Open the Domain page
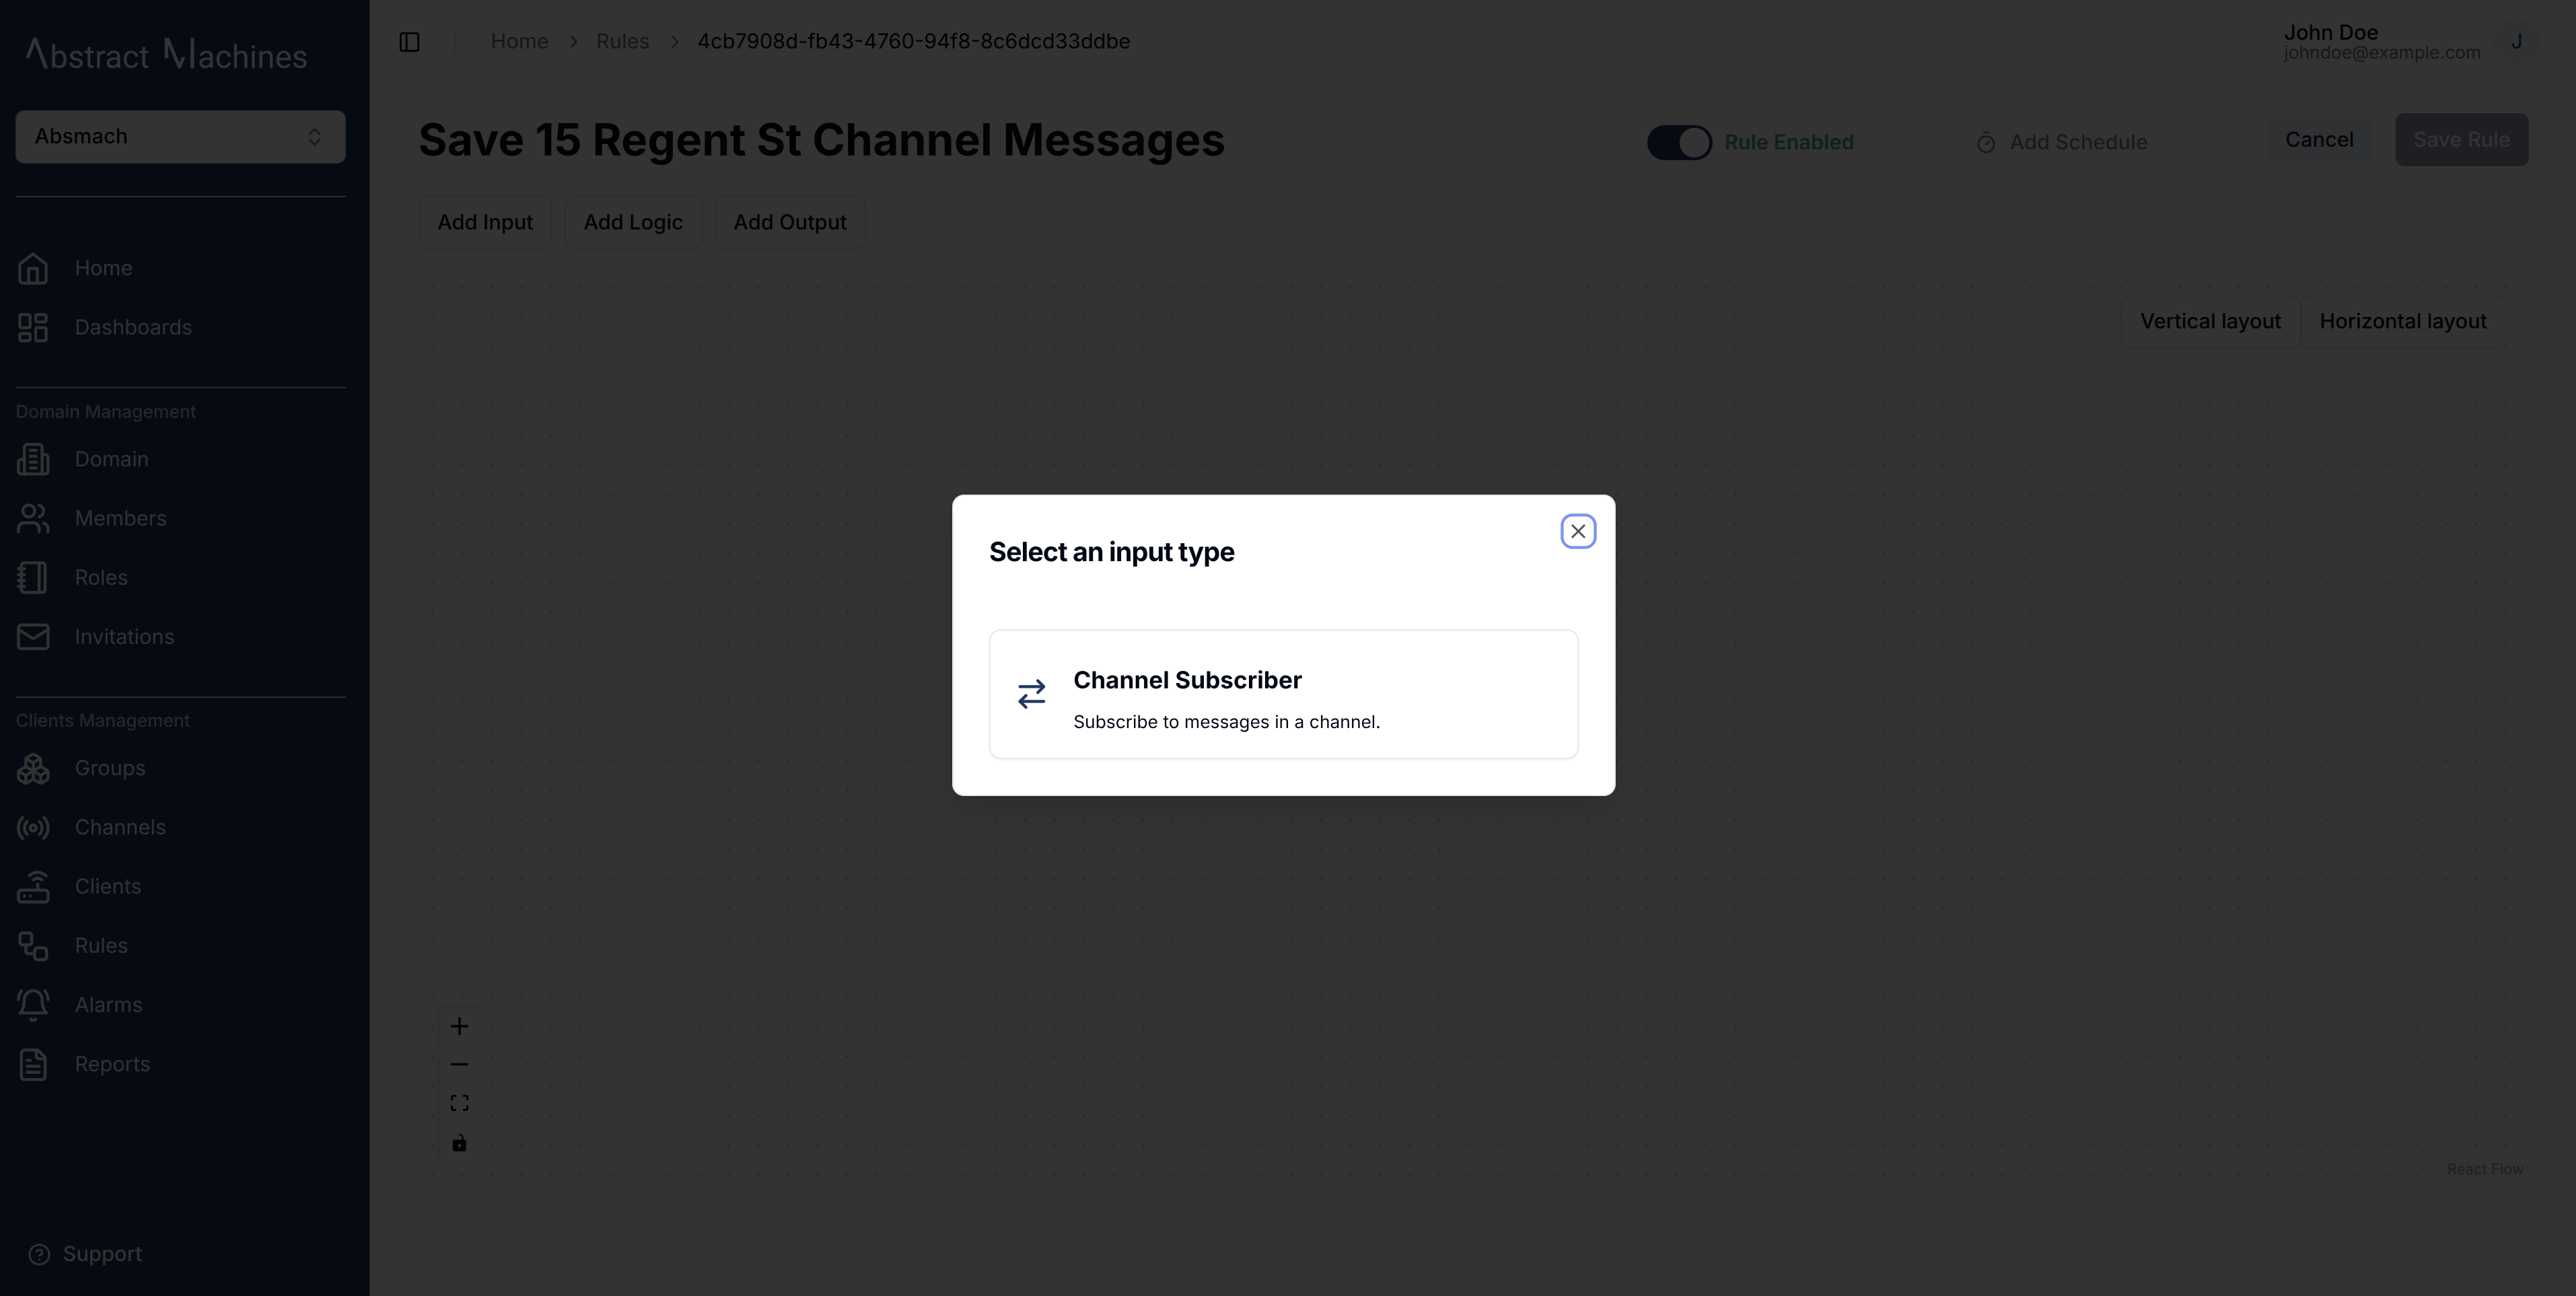The image size is (2576, 1296). (x=111, y=459)
